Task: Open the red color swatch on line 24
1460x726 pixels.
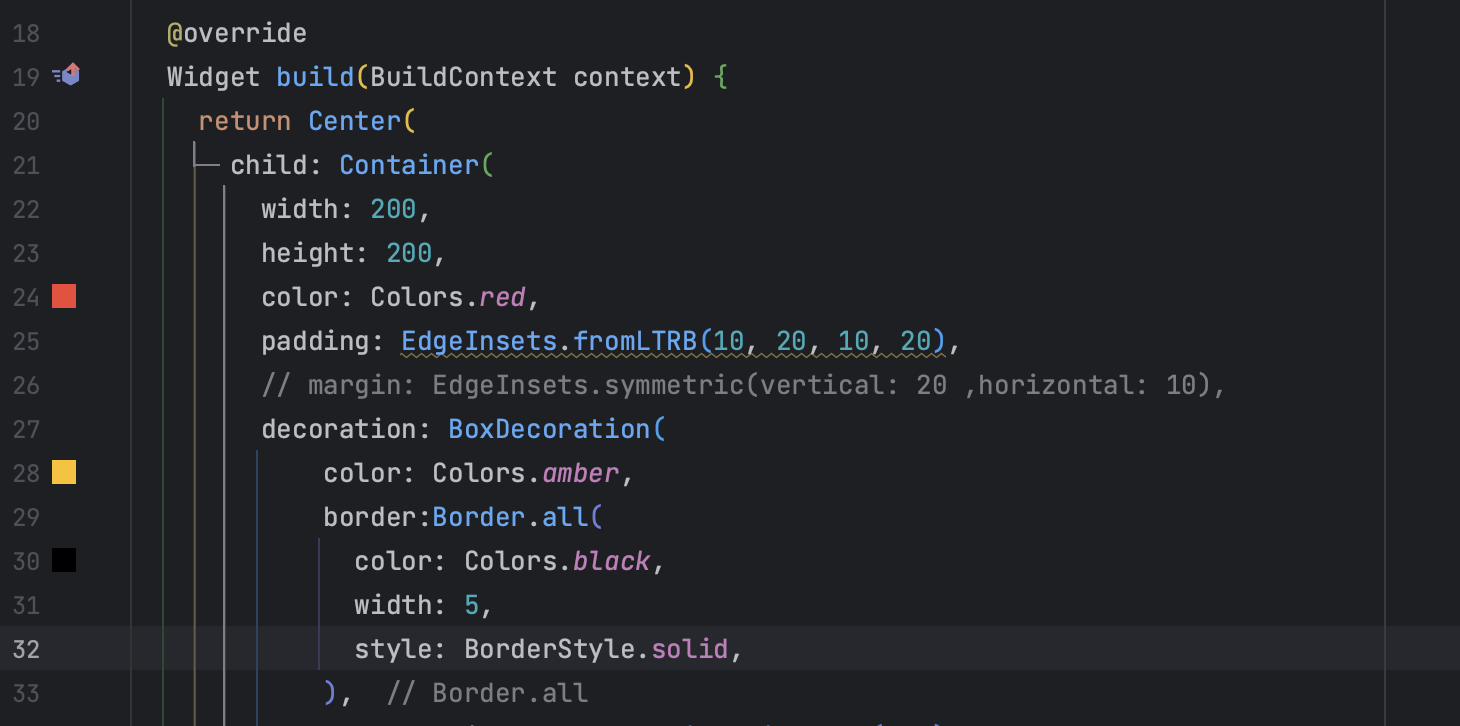Action: point(64,296)
